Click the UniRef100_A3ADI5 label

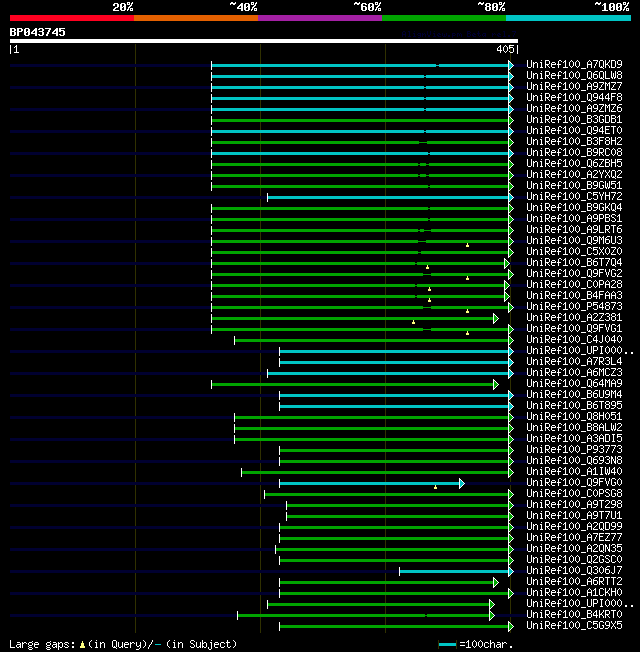(574, 439)
